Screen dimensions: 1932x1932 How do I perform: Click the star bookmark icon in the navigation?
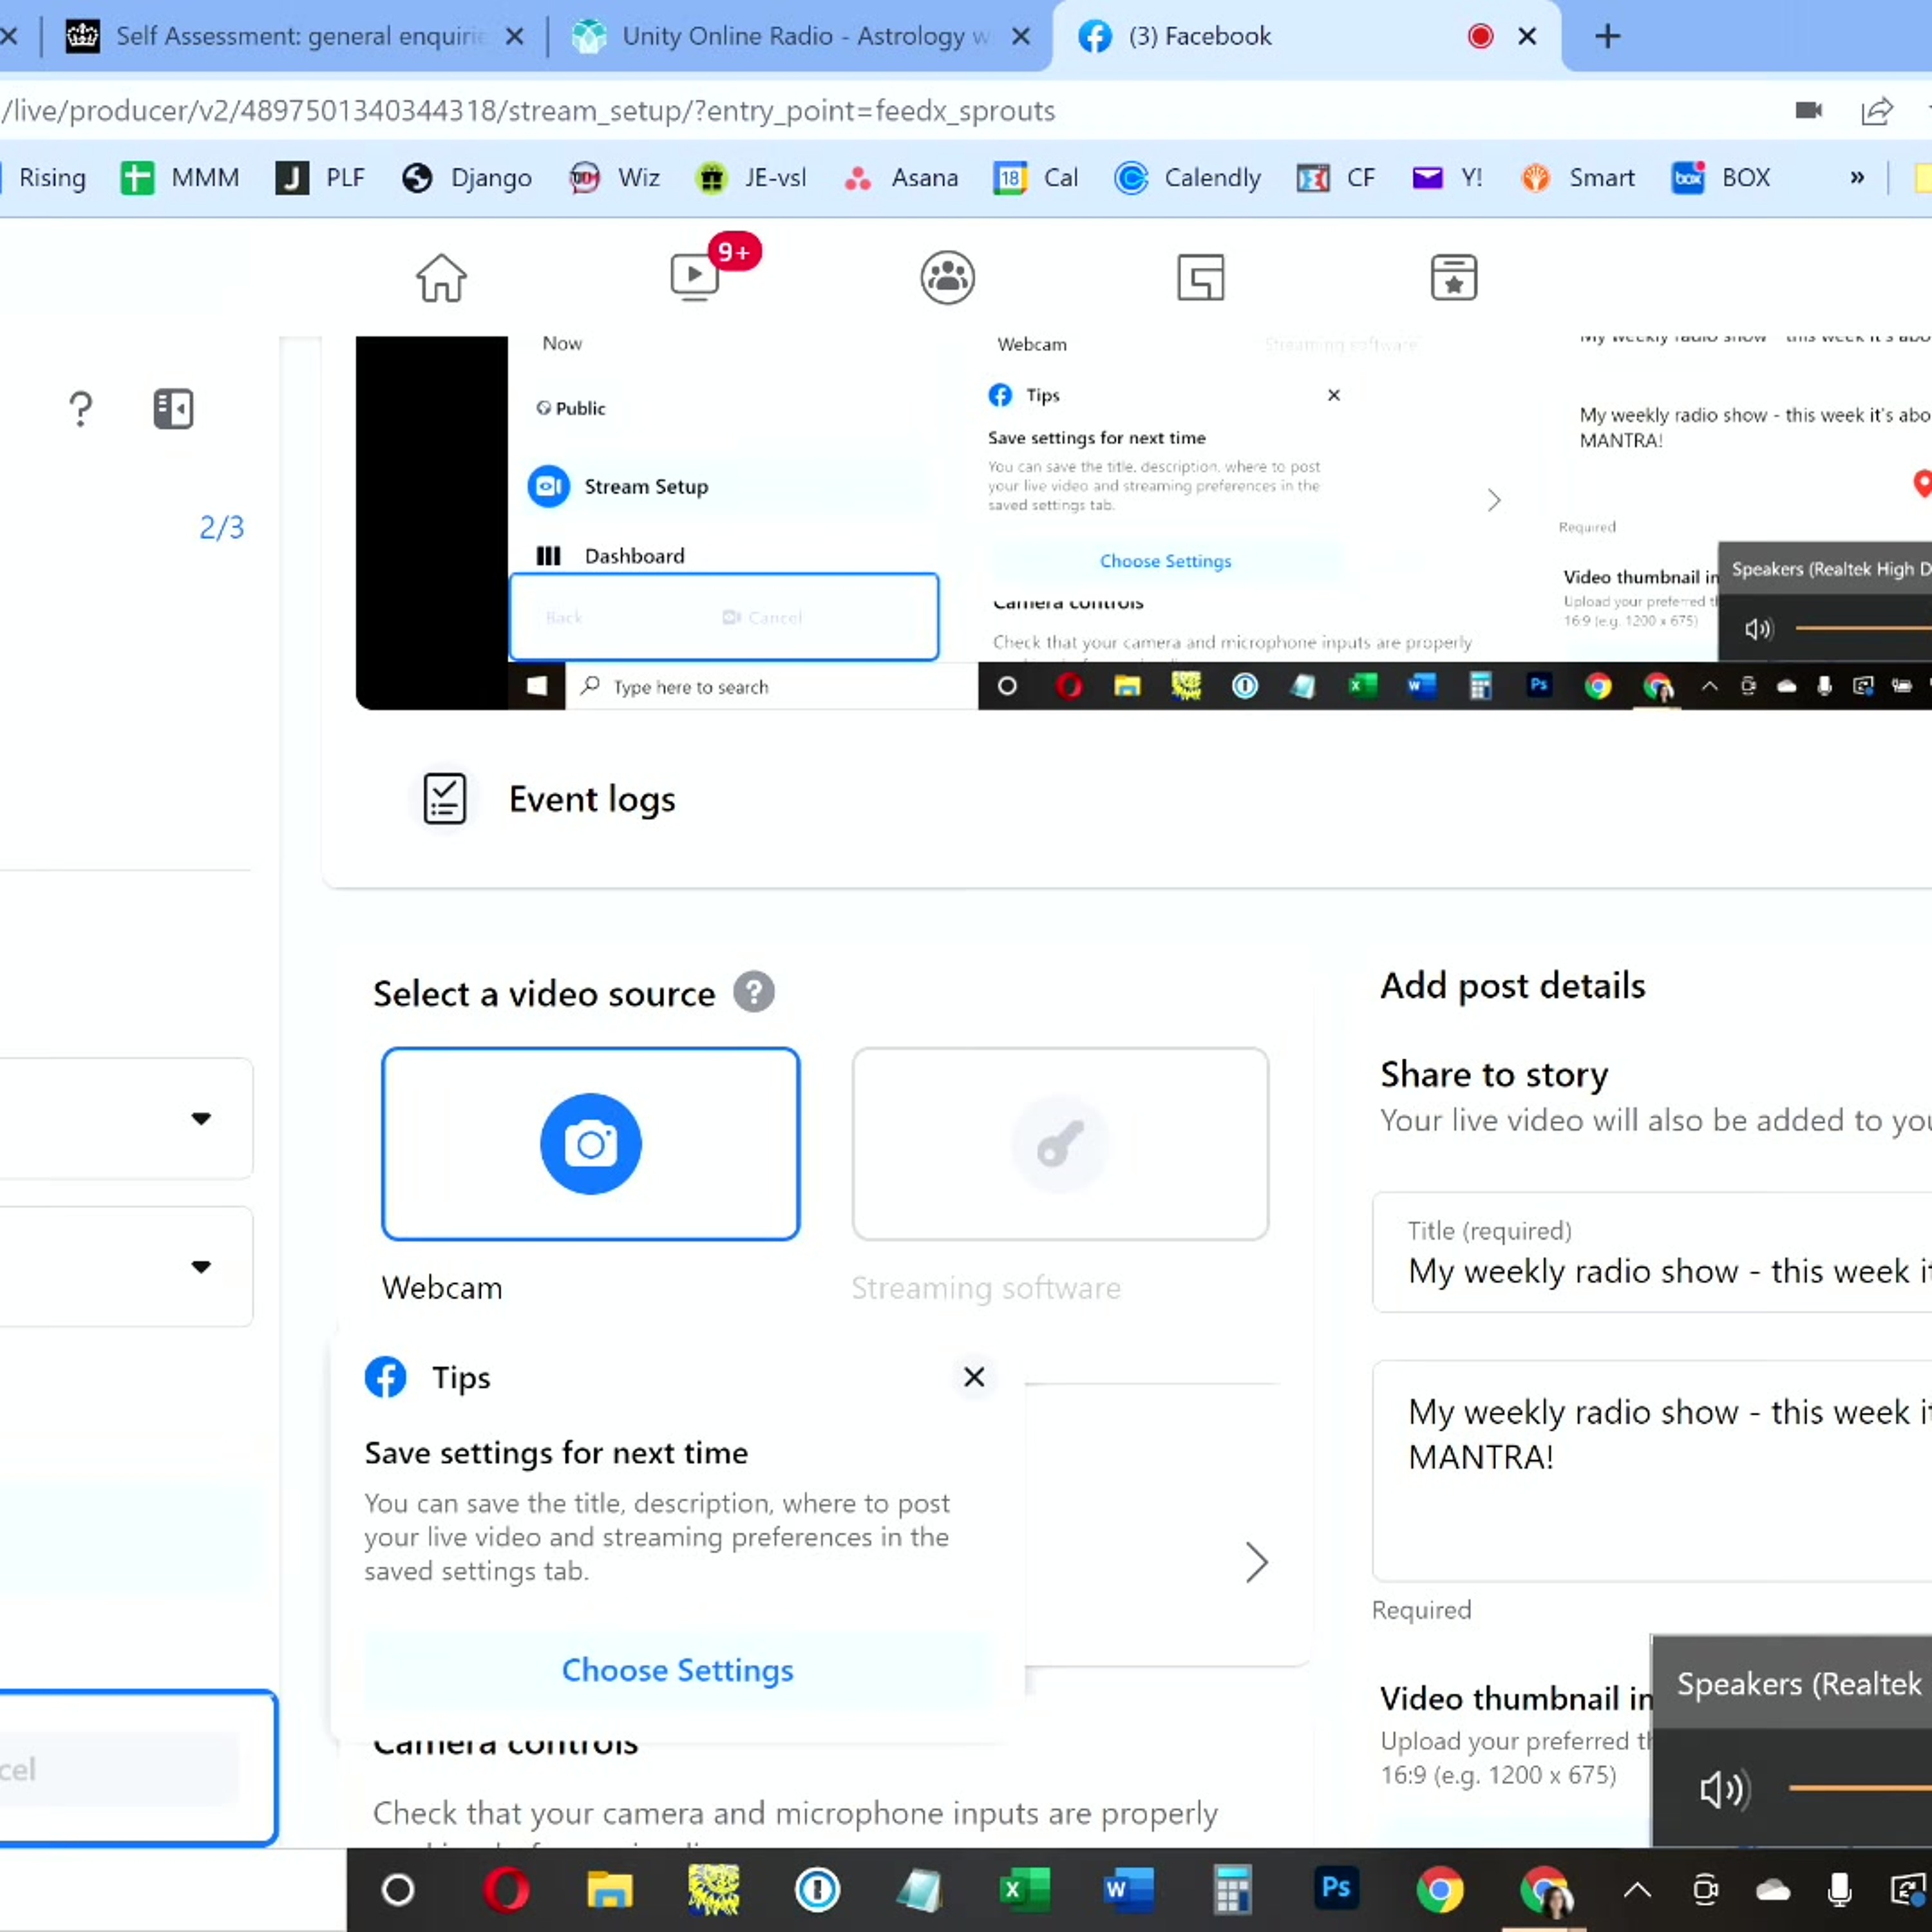point(1453,277)
